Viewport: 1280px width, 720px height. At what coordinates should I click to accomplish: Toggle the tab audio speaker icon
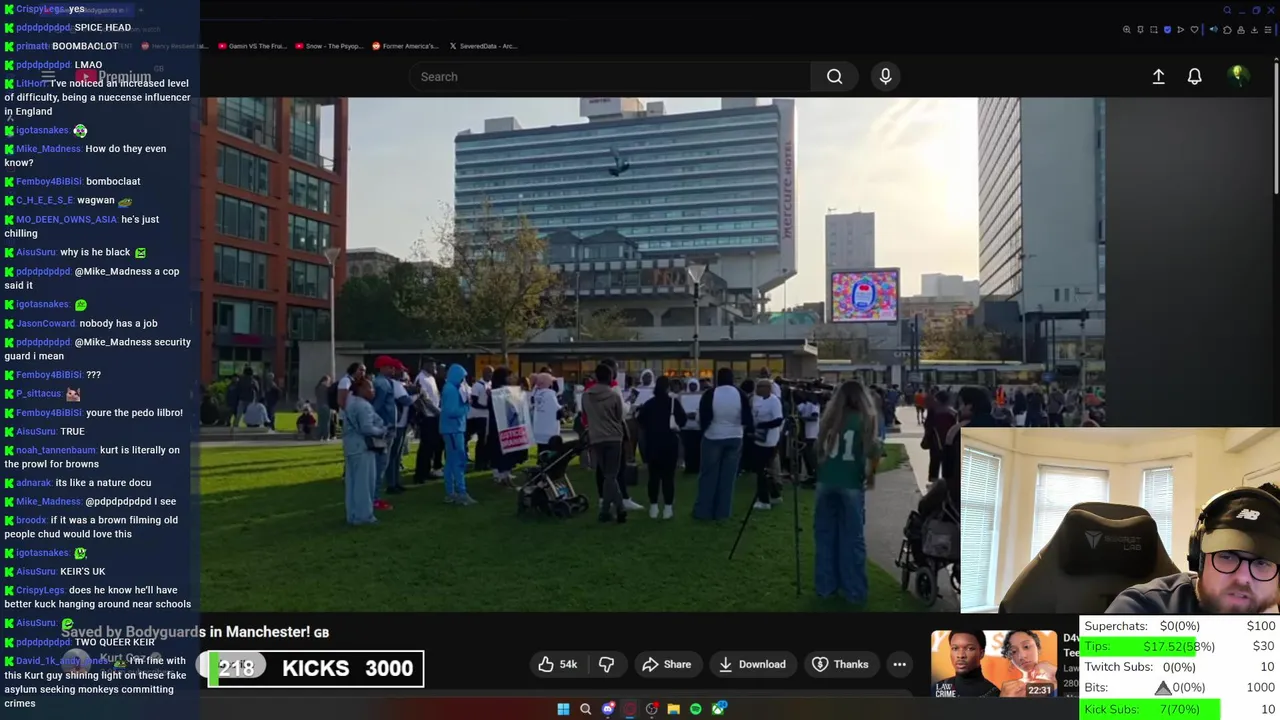1214,29
